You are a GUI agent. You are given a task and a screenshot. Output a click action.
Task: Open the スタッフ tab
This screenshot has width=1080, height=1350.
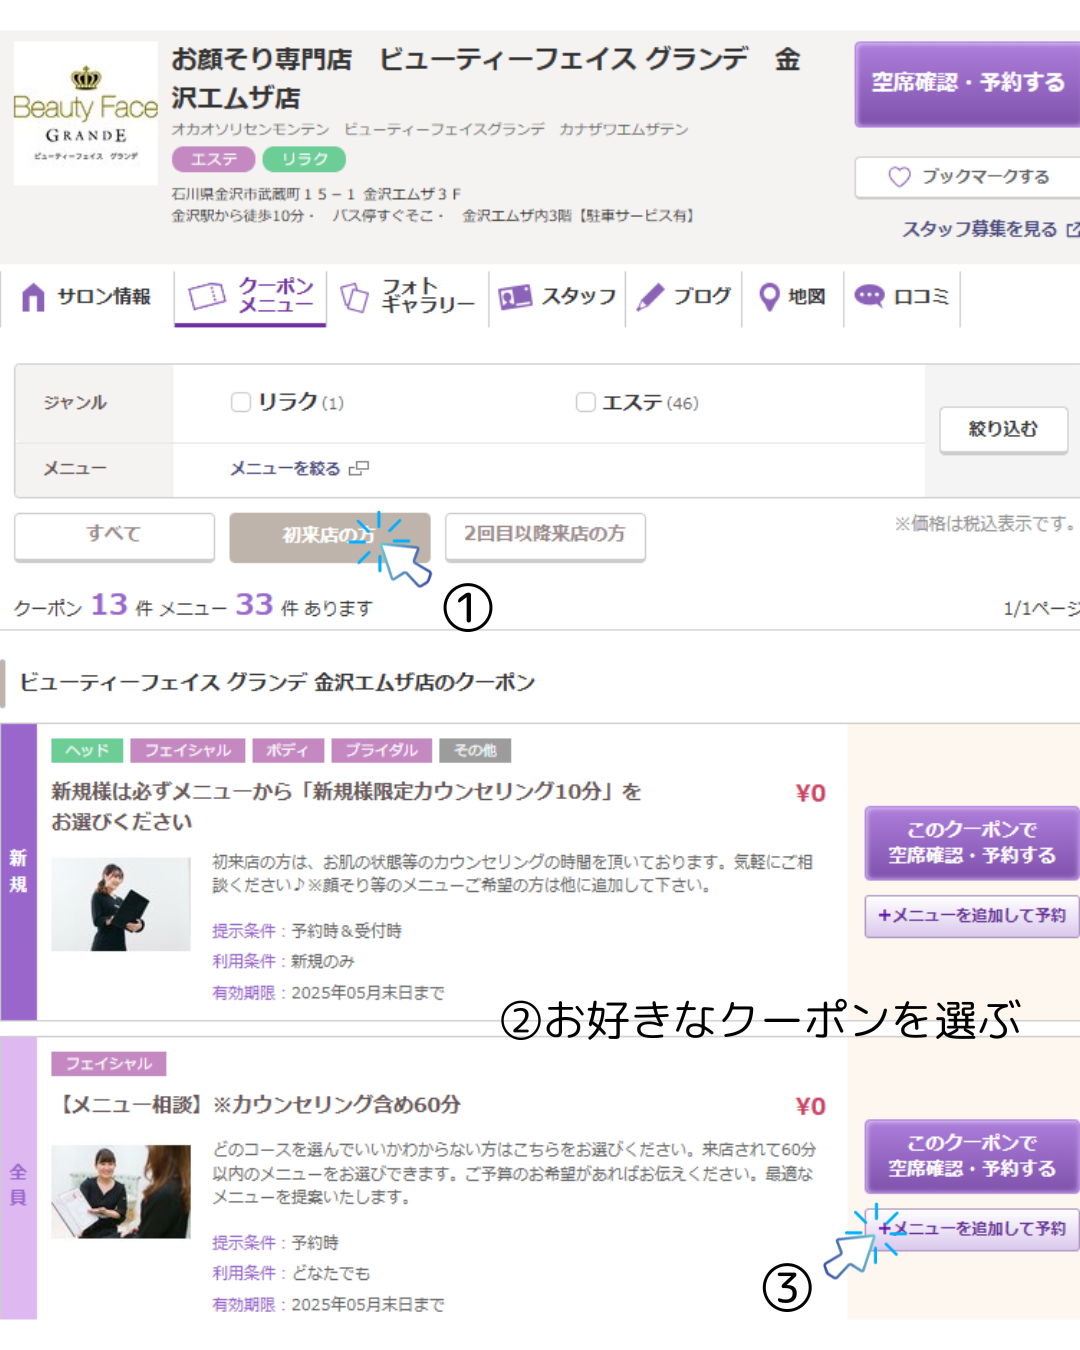[x=557, y=297]
